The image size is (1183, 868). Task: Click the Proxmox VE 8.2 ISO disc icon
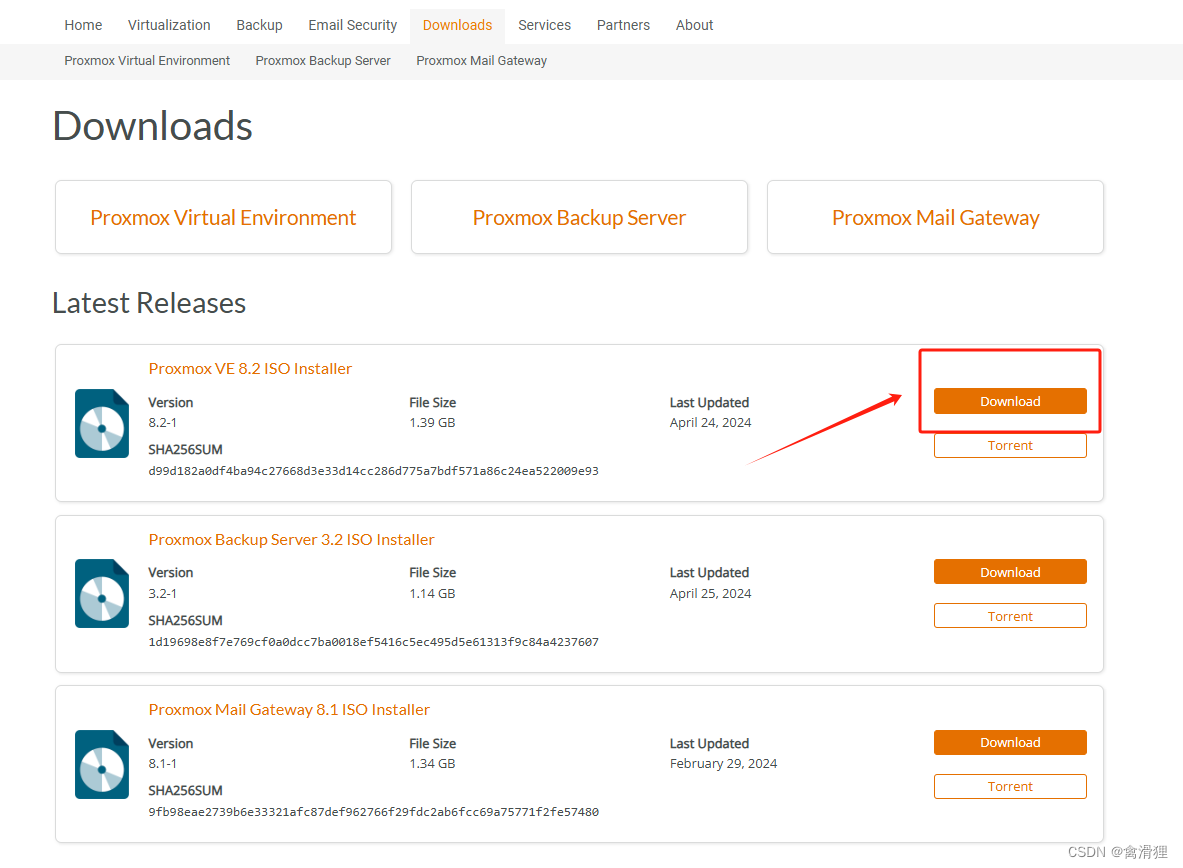(x=102, y=423)
